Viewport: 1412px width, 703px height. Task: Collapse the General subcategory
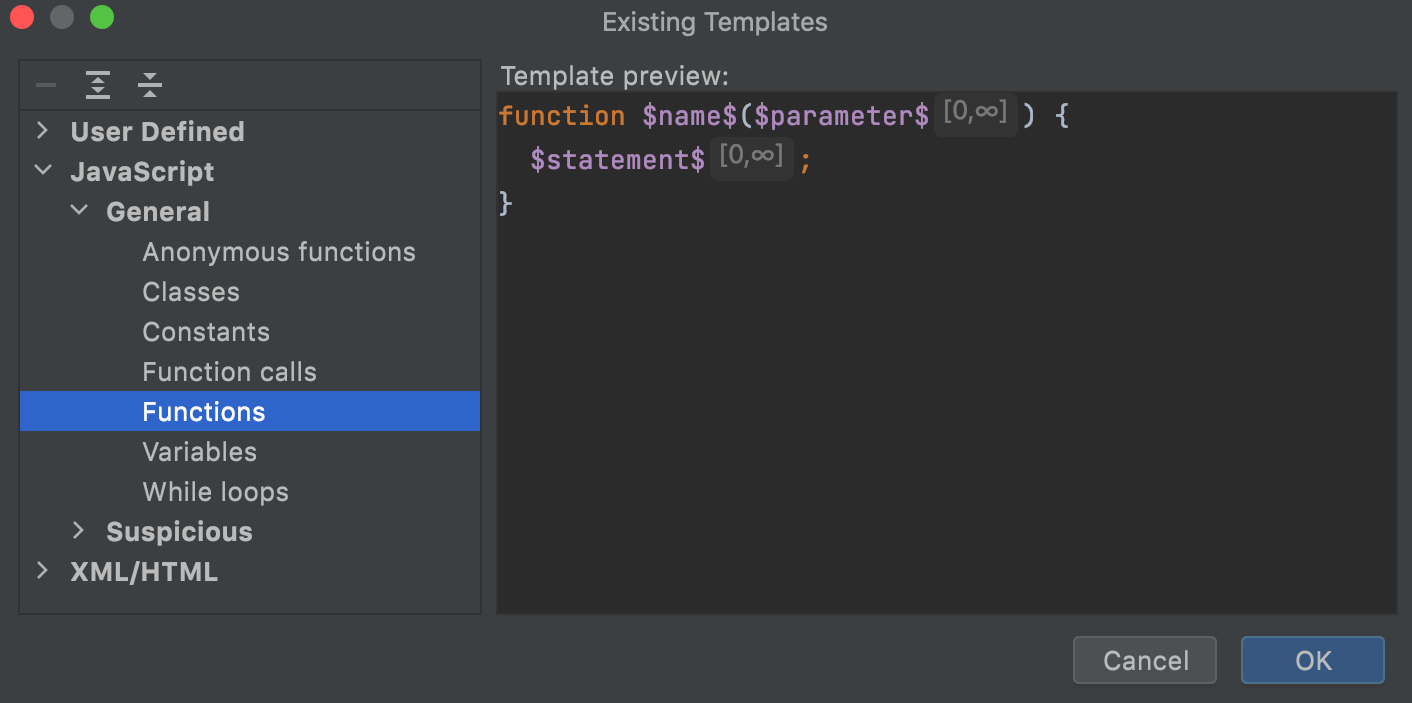coord(79,210)
